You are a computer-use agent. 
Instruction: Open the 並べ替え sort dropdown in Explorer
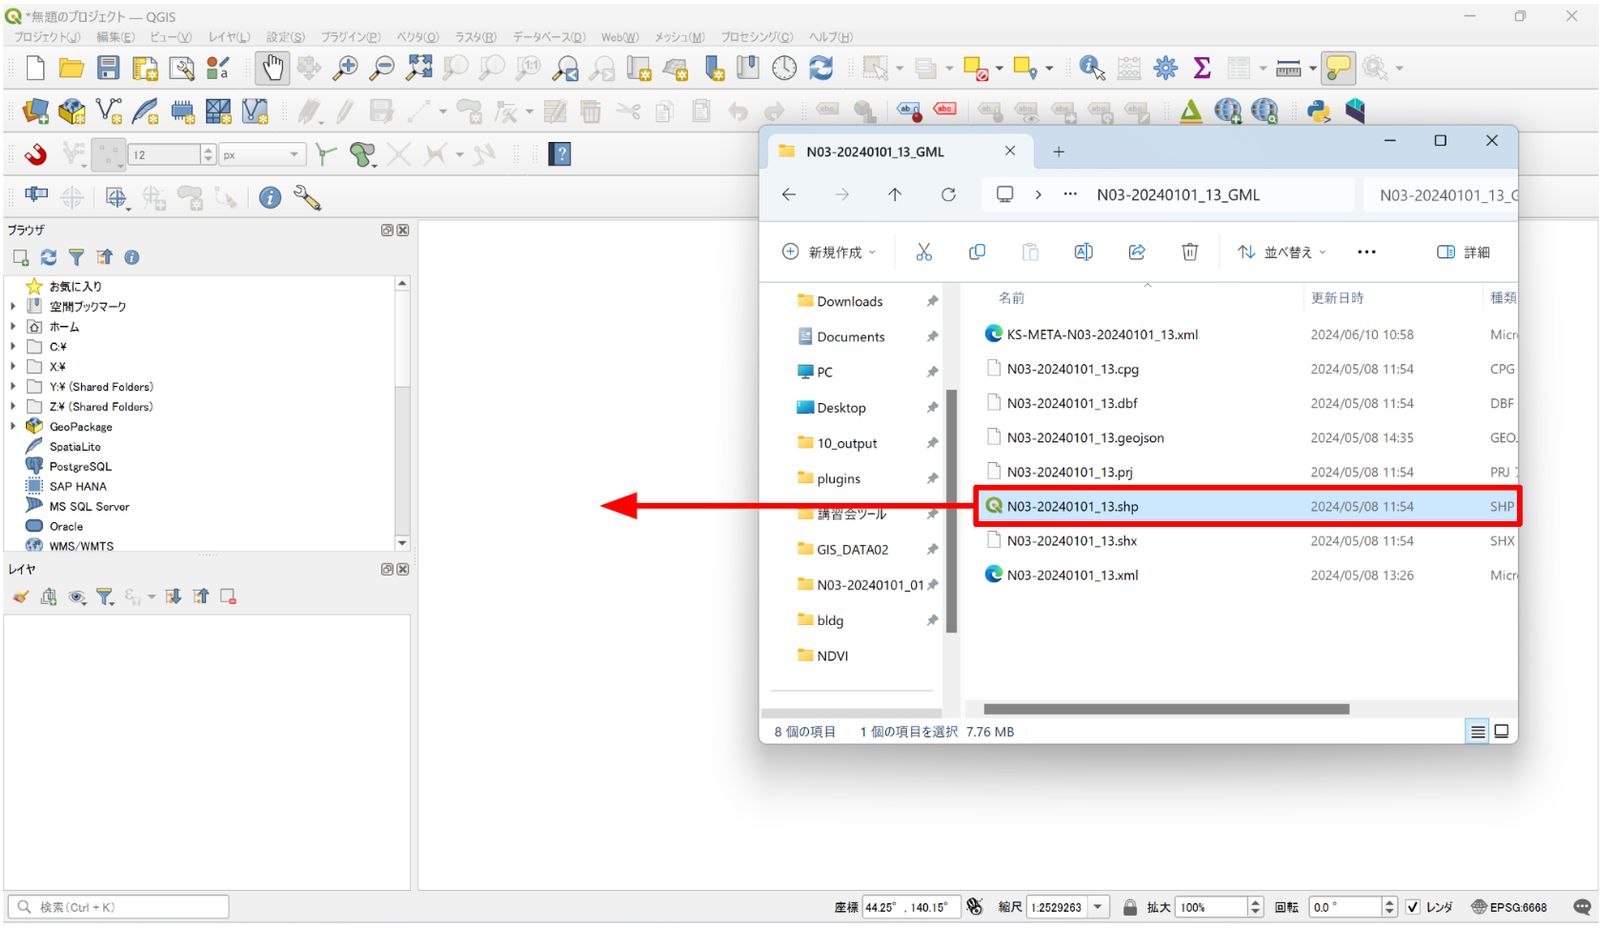click(x=1282, y=252)
